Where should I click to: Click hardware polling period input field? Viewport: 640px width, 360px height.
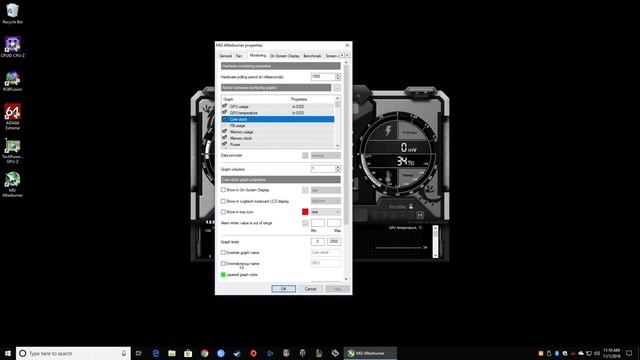(322, 77)
